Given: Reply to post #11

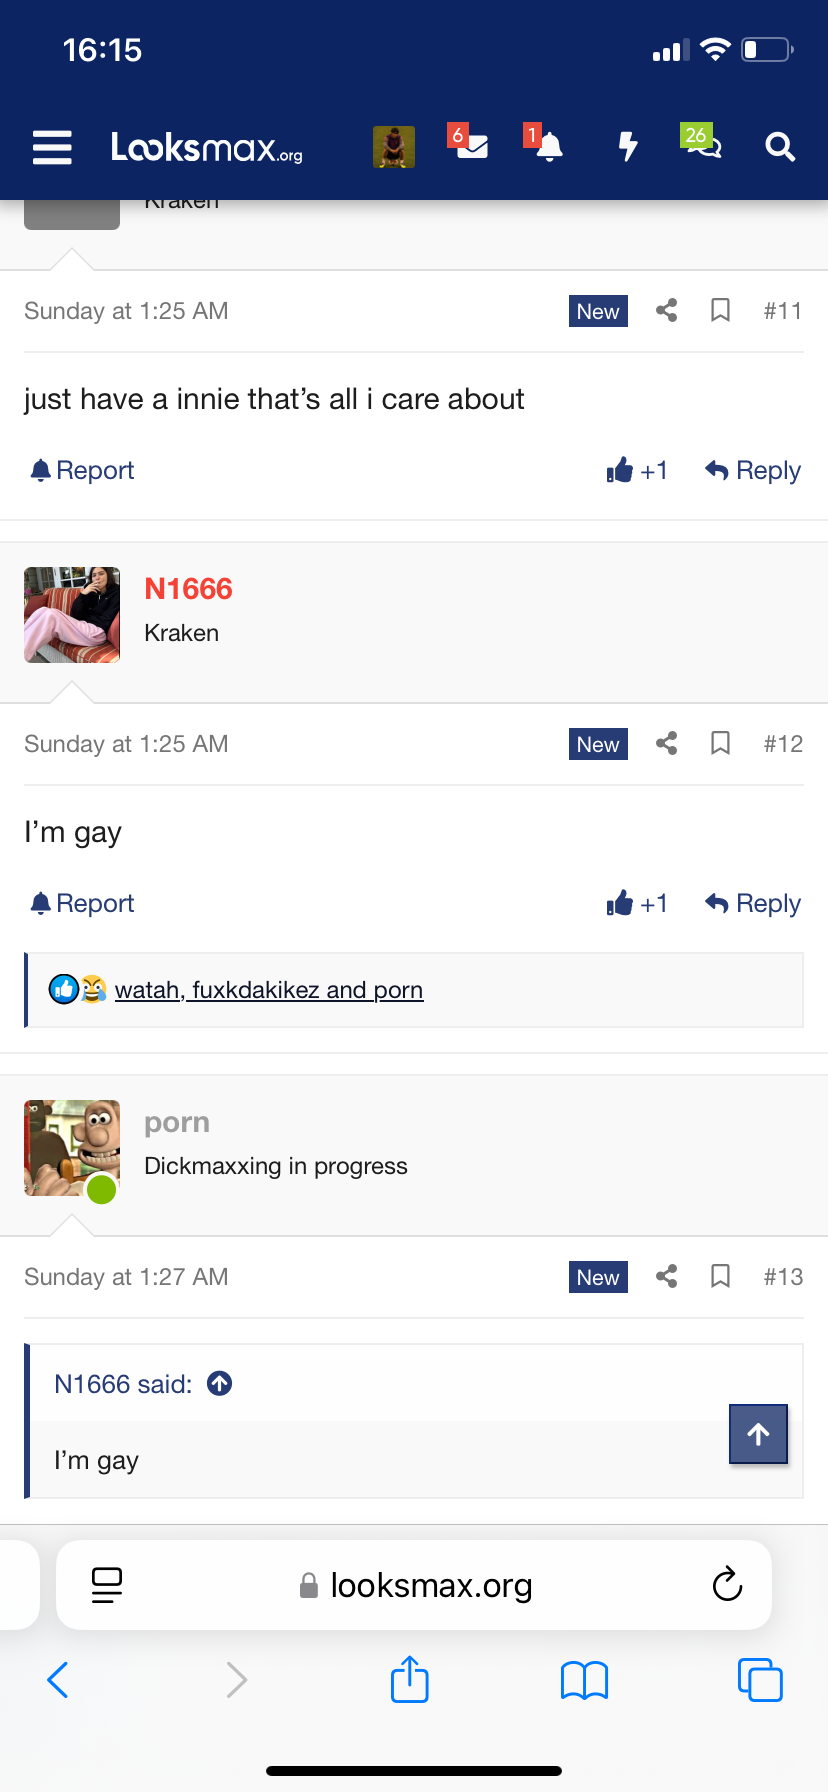Looking at the screenshot, I should pyautogui.click(x=753, y=471).
